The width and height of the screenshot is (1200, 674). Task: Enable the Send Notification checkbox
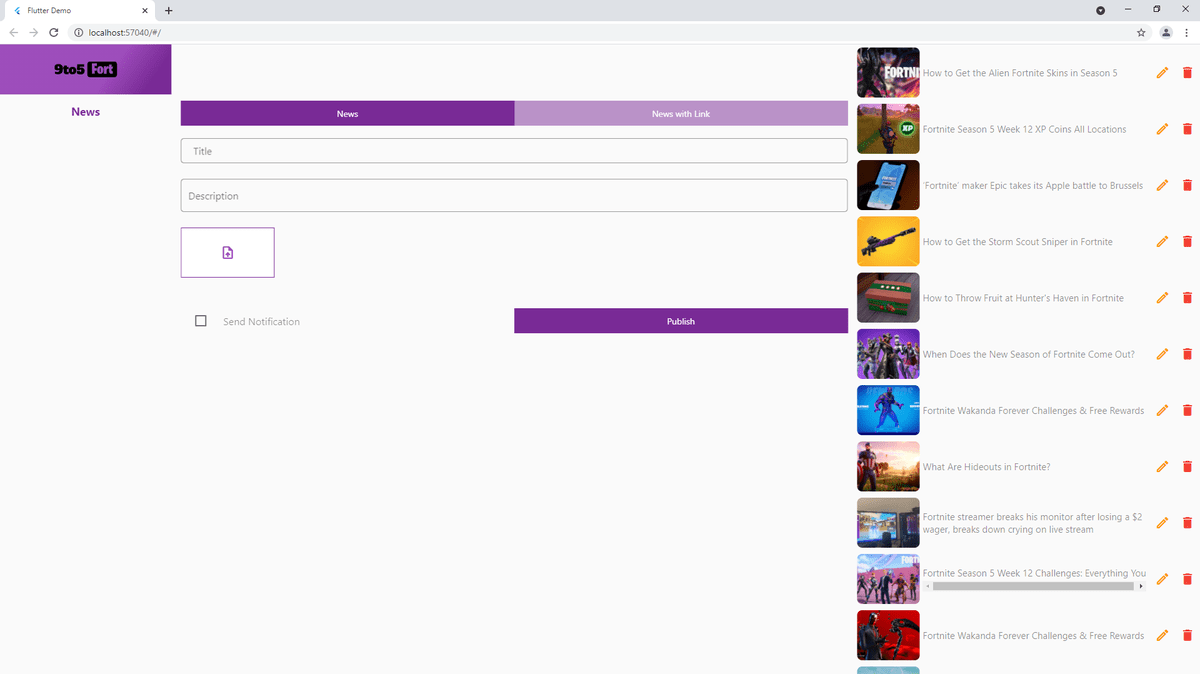[x=200, y=320]
